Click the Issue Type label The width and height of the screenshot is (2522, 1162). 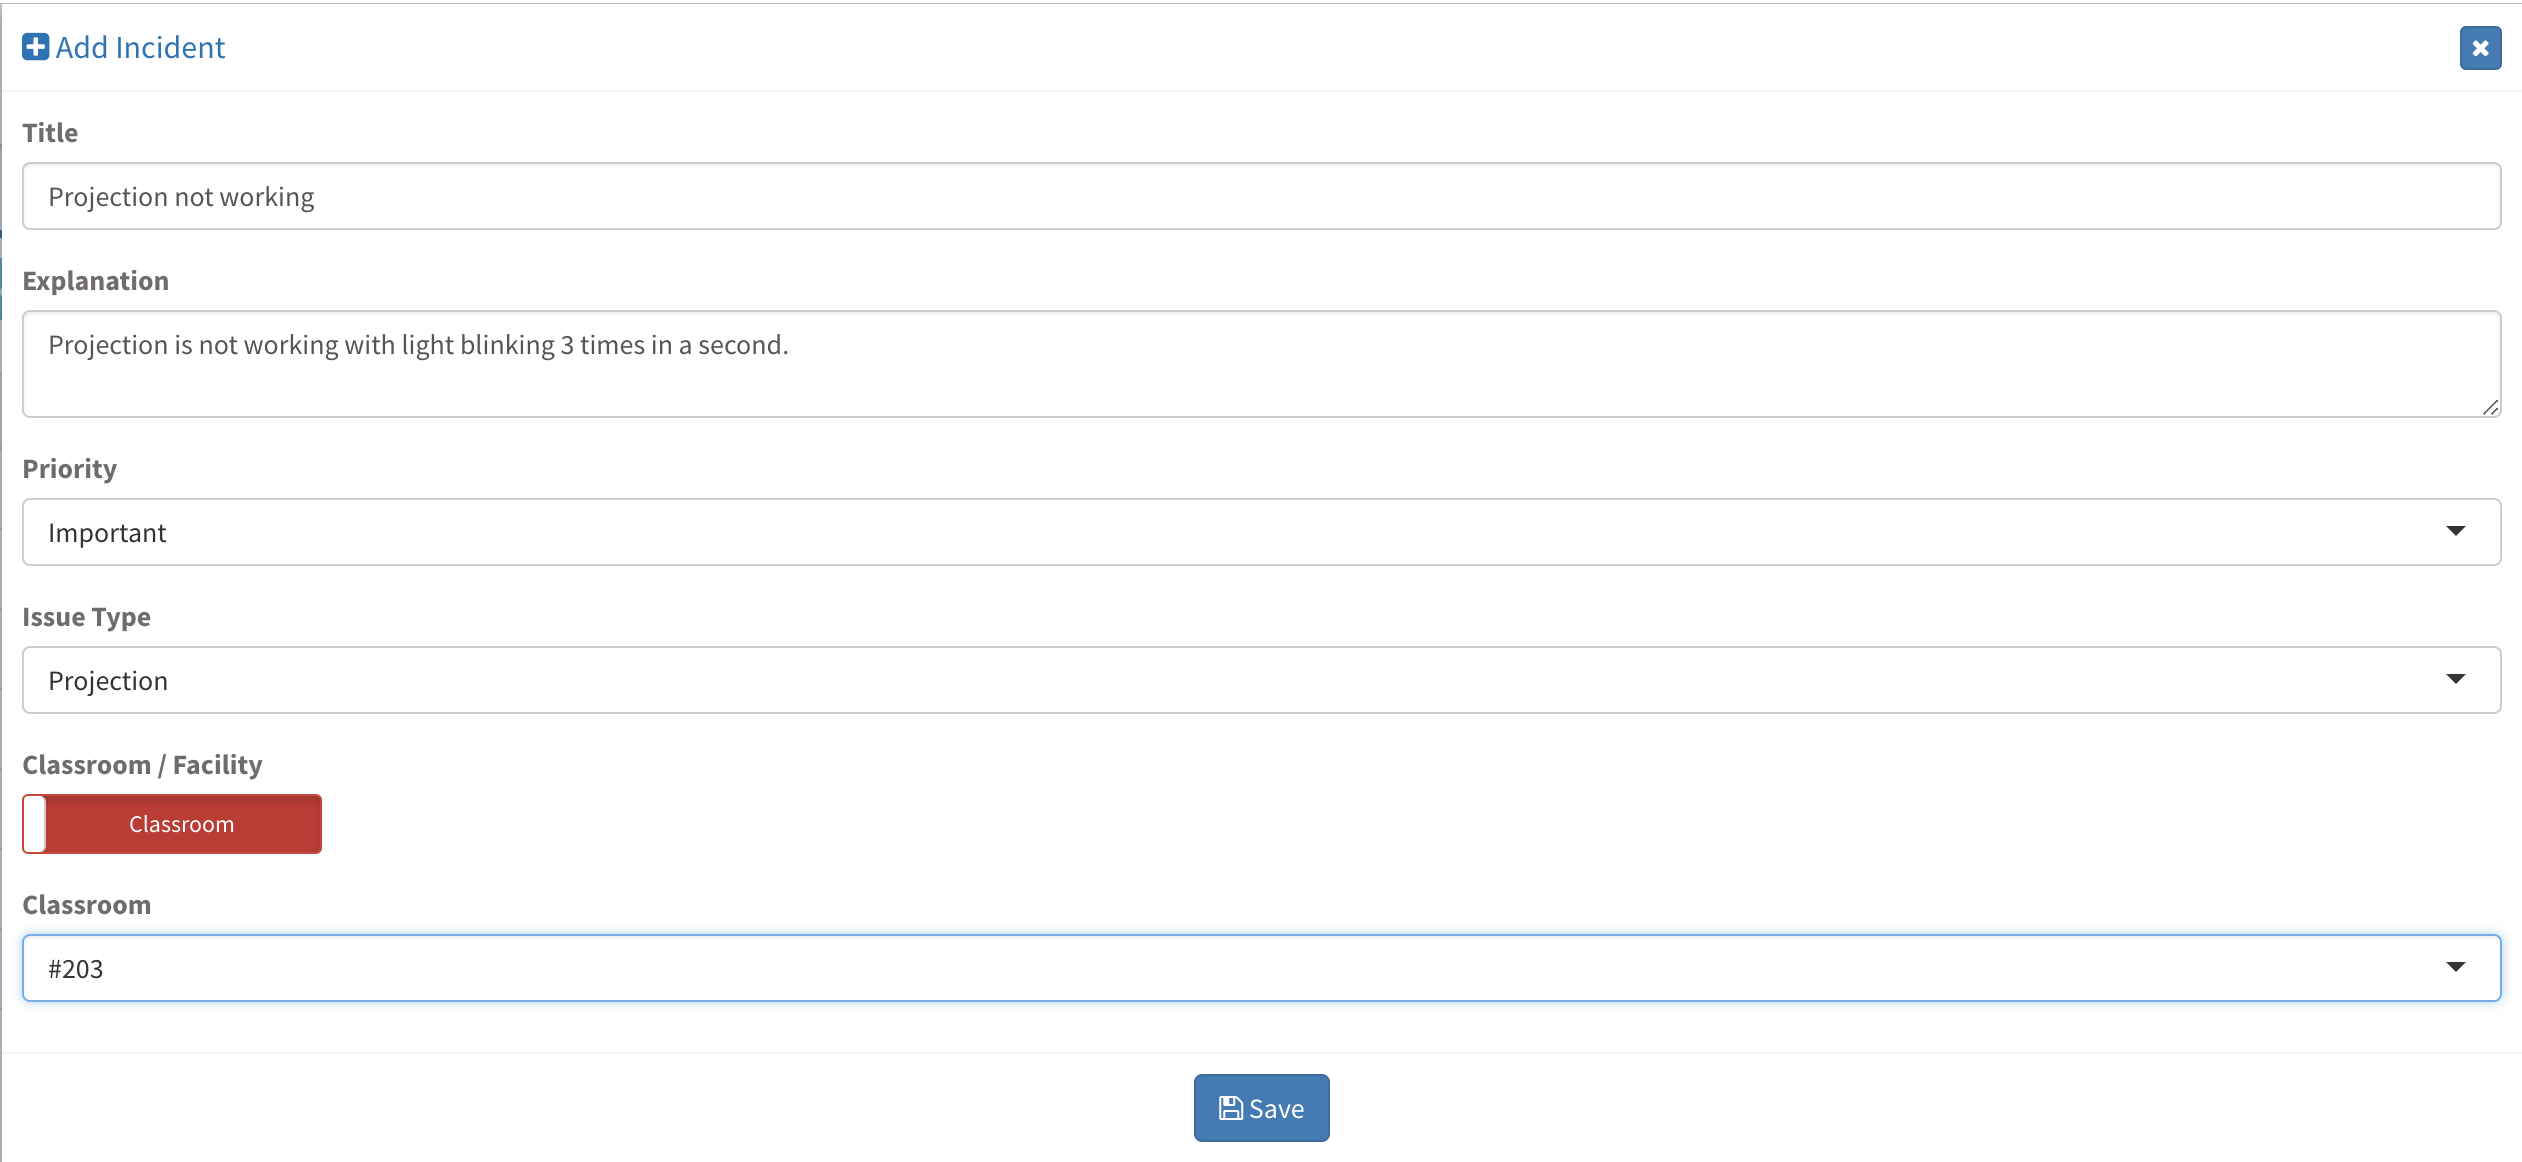[x=86, y=616]
